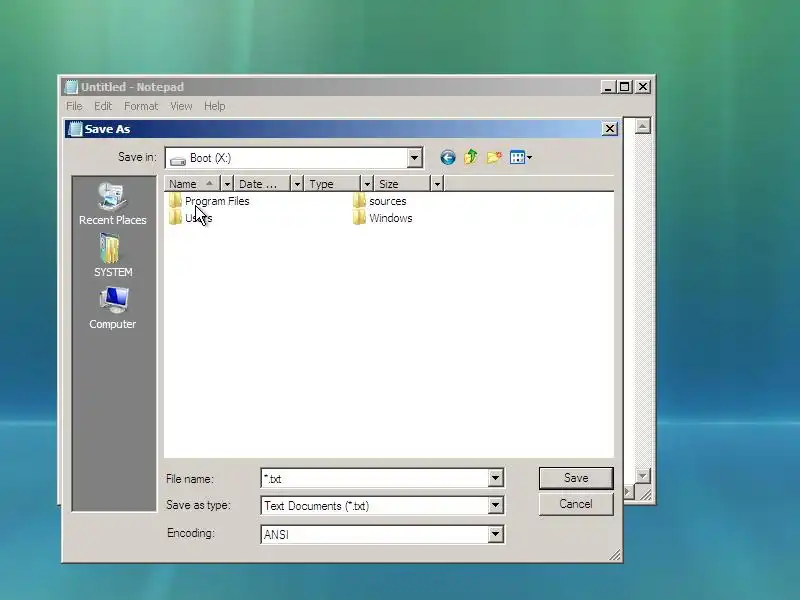The image size is (800, 600).
Task: Click the Notepad title bar icon
Action: point(71,87)
